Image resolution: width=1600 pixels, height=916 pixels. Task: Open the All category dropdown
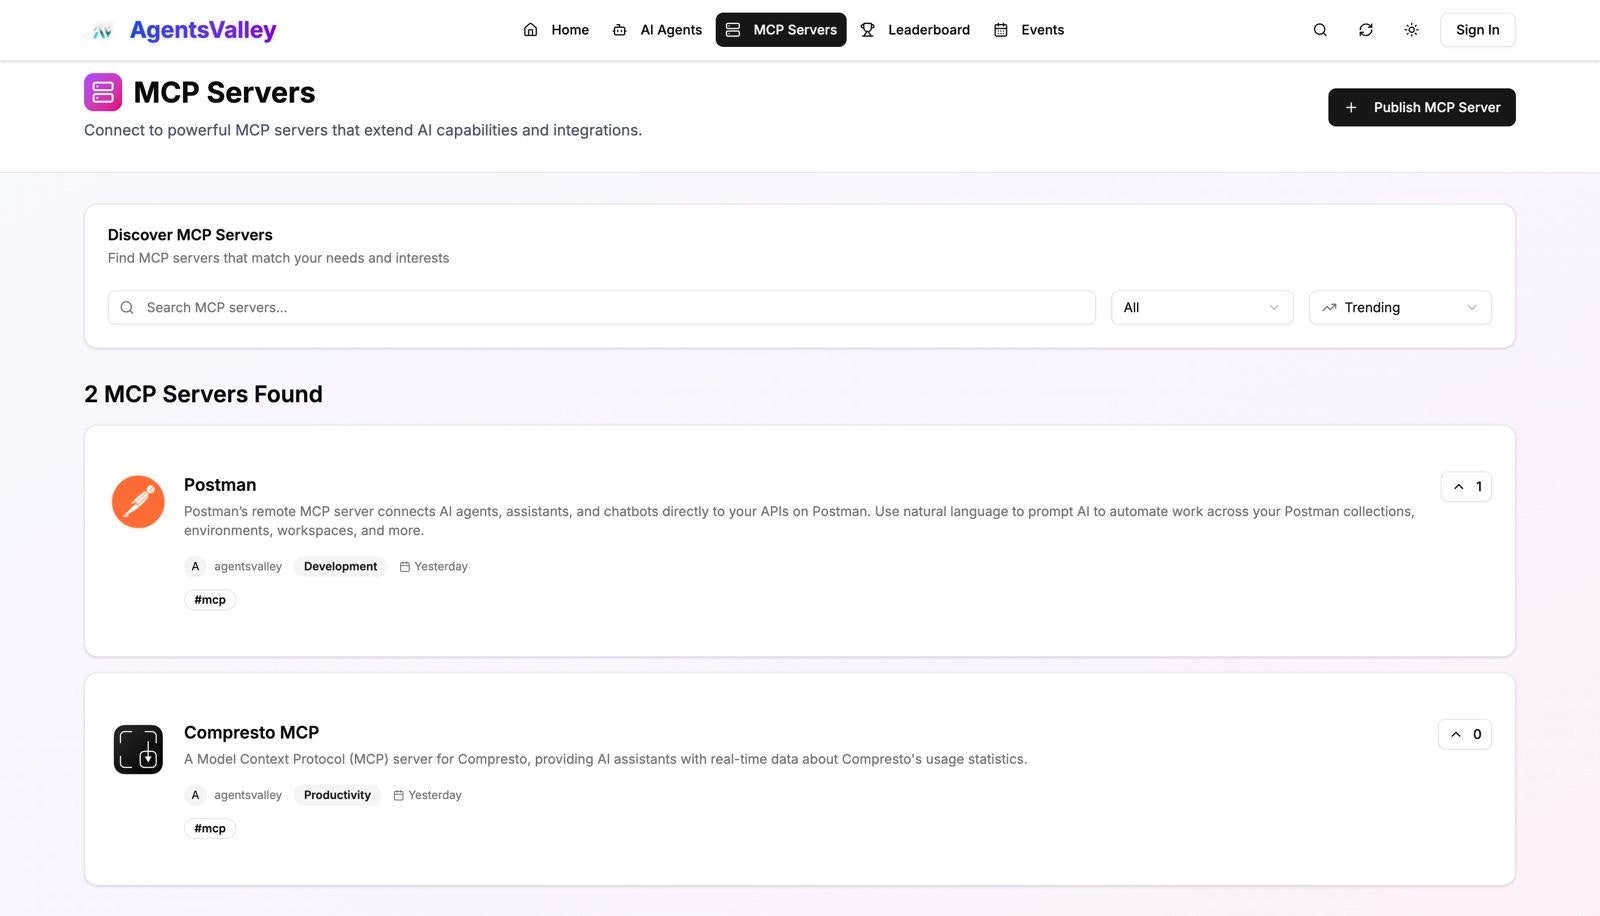click(x=1202, y=308)
